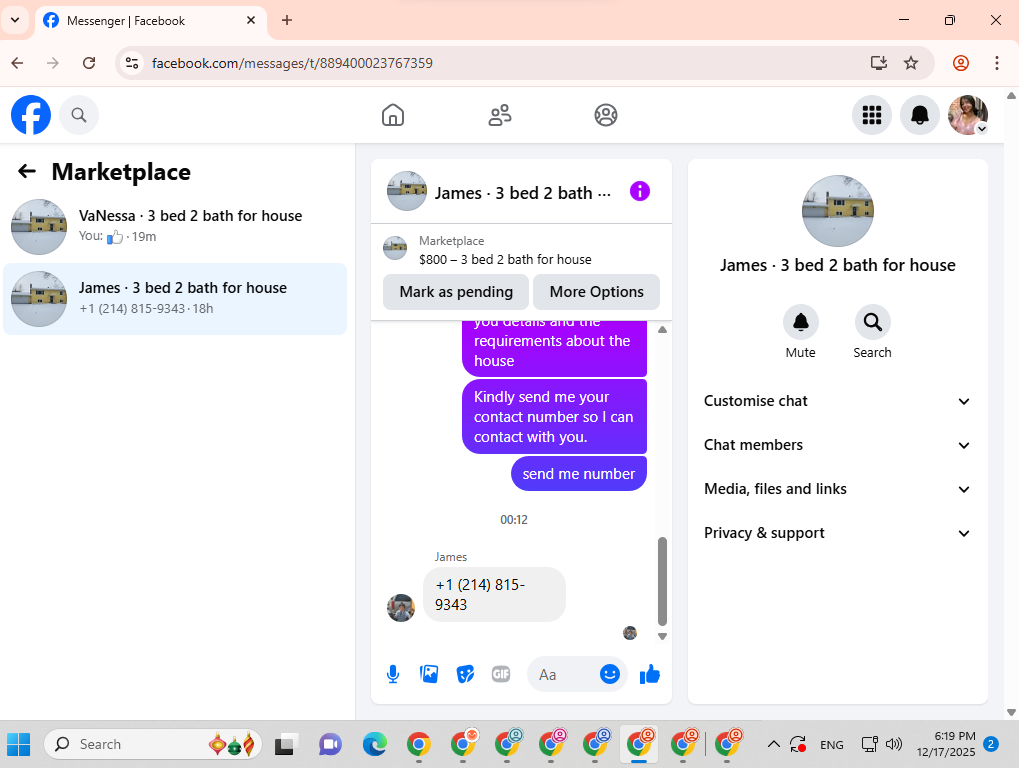The width and height of the screenshot is (1019, 768).
Task: Send a thumbs-up like
Action: click(650, 674)
